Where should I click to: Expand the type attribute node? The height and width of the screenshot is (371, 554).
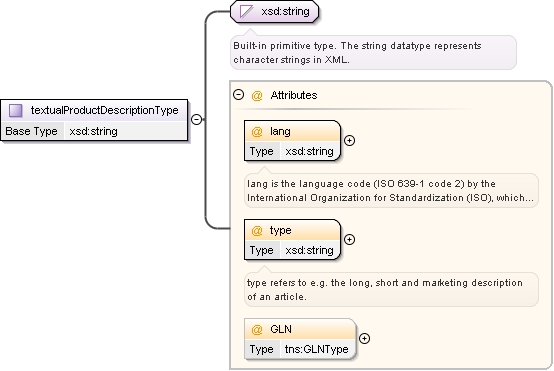(349, 240)
